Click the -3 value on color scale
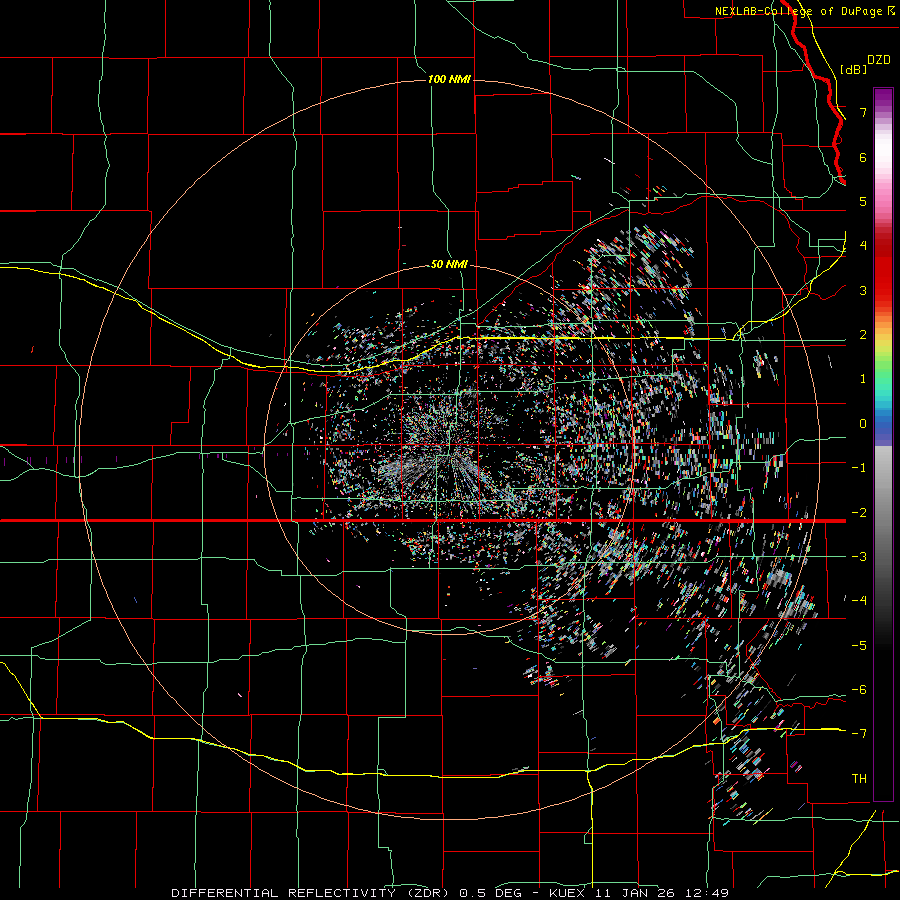The height and width of the screenshot is (900, 900). click(859, 556)
